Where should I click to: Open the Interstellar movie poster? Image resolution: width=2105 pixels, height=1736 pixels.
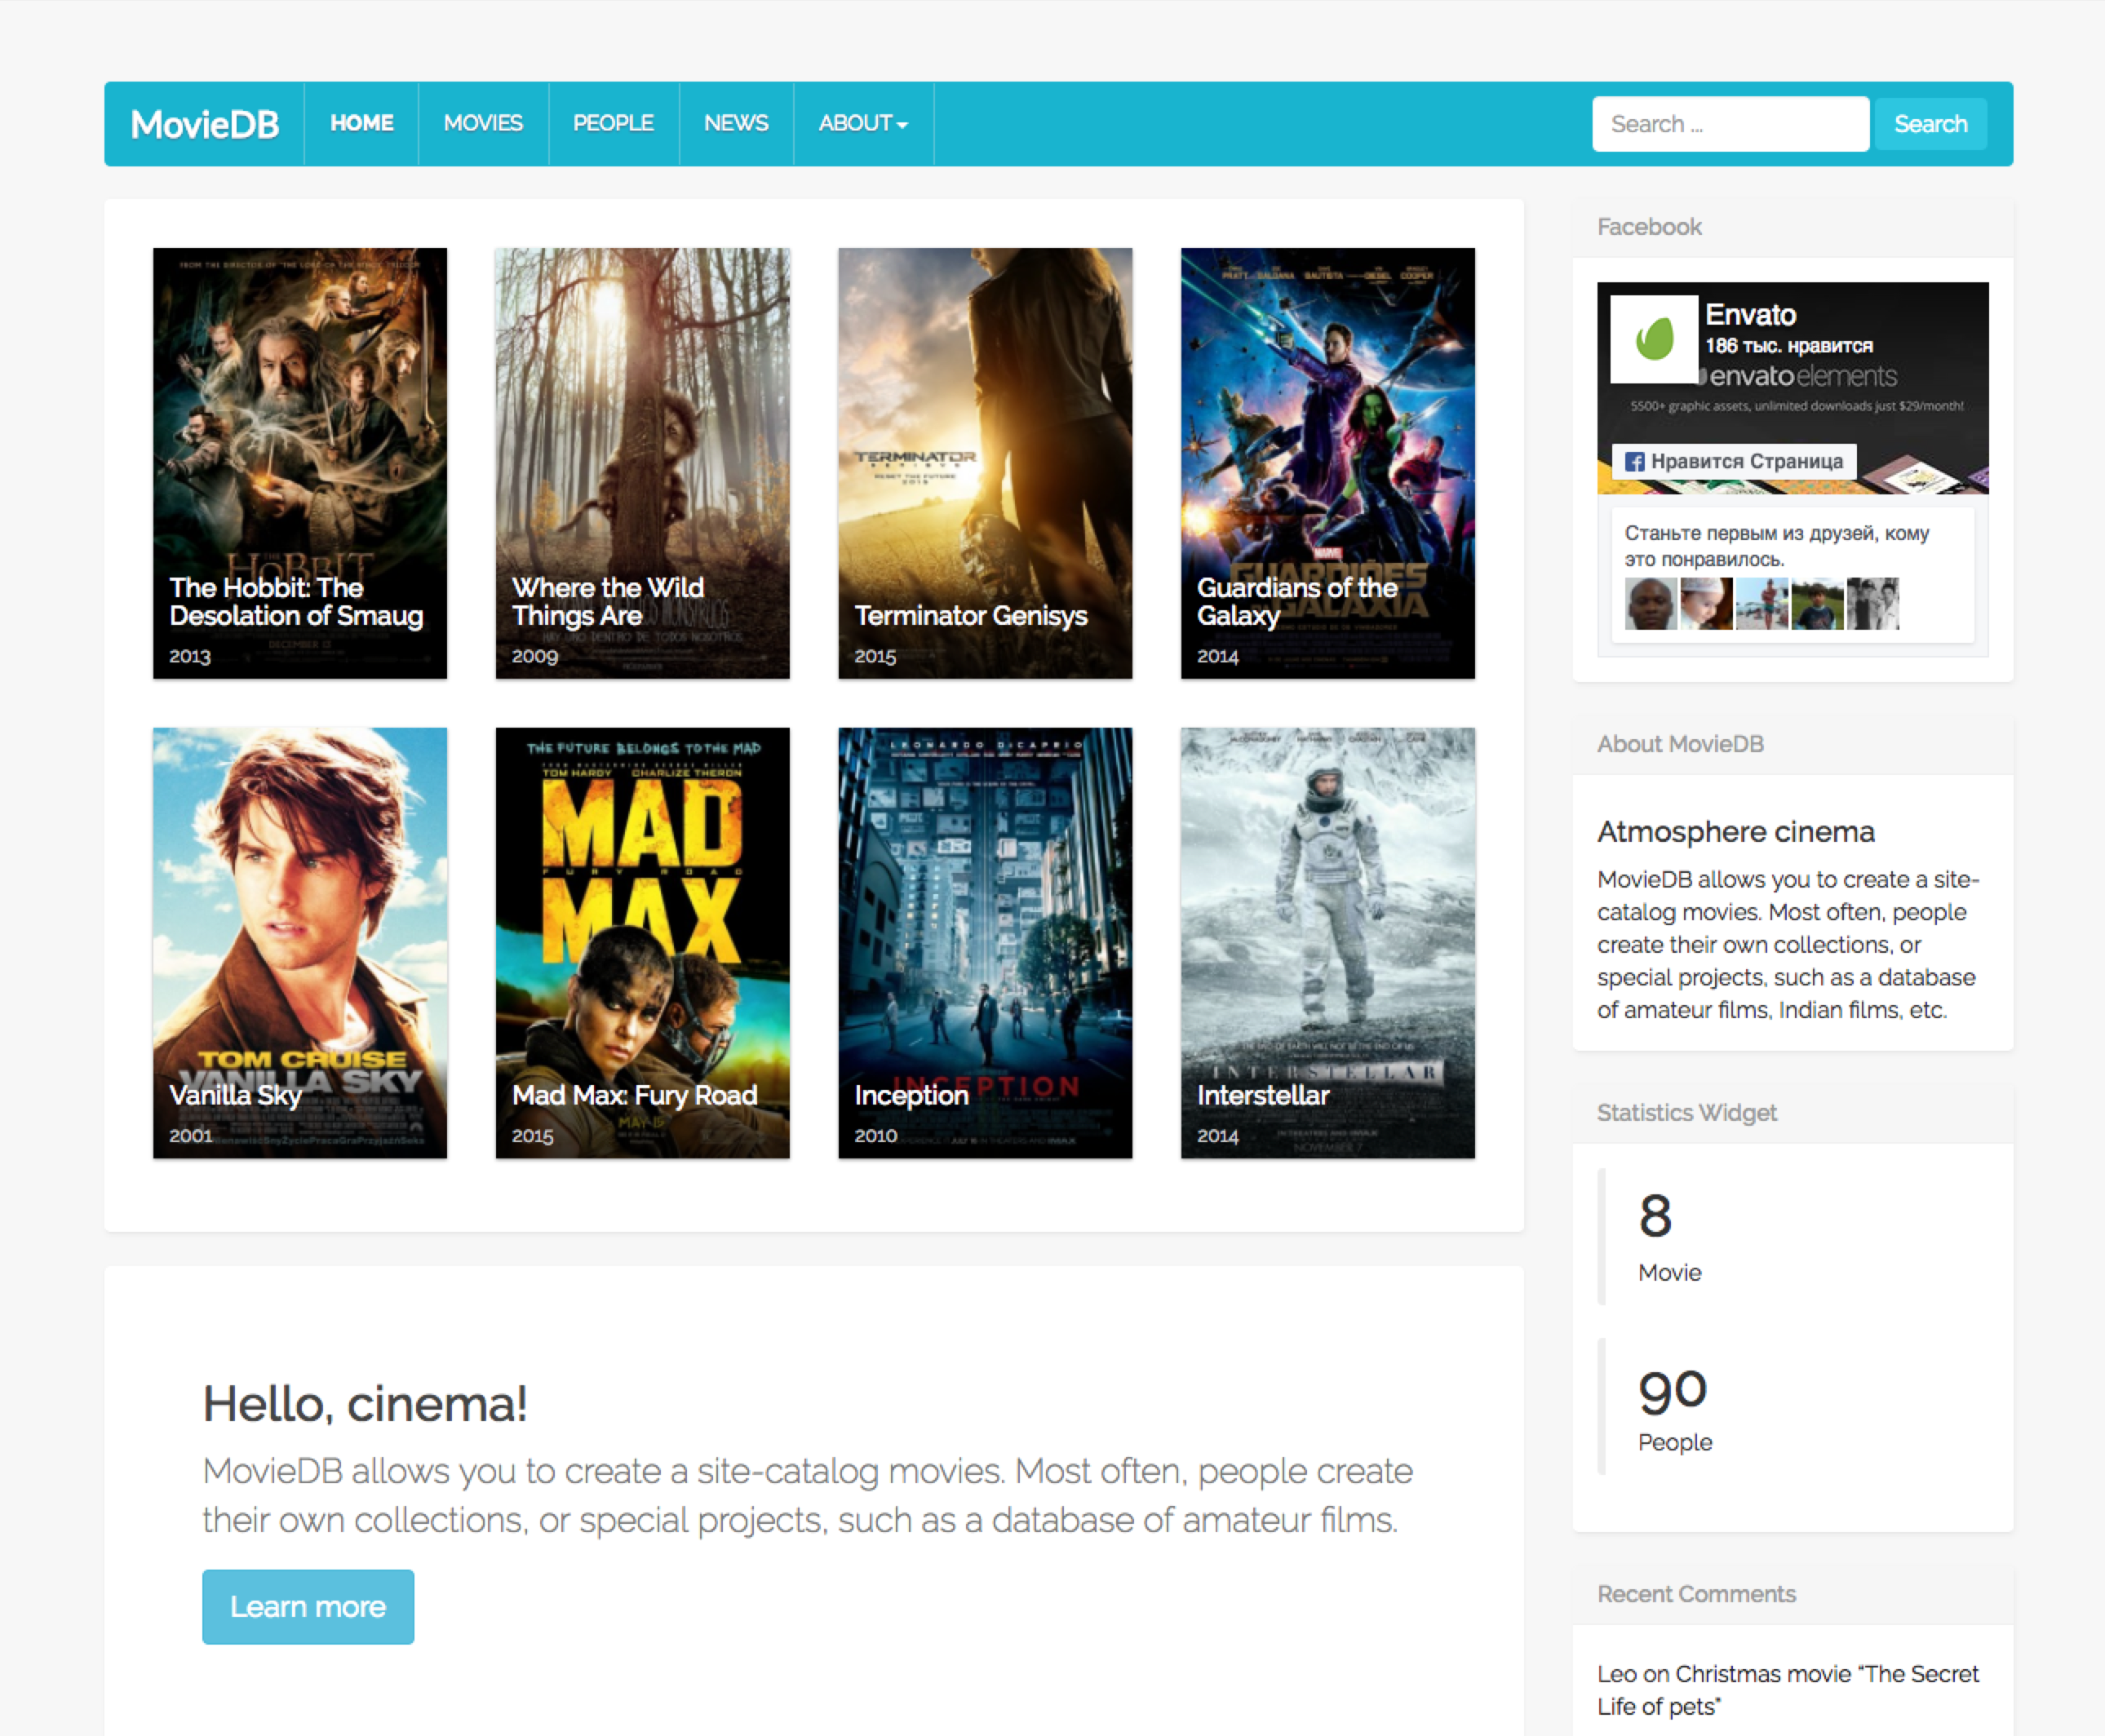(x=1328, y=943)
